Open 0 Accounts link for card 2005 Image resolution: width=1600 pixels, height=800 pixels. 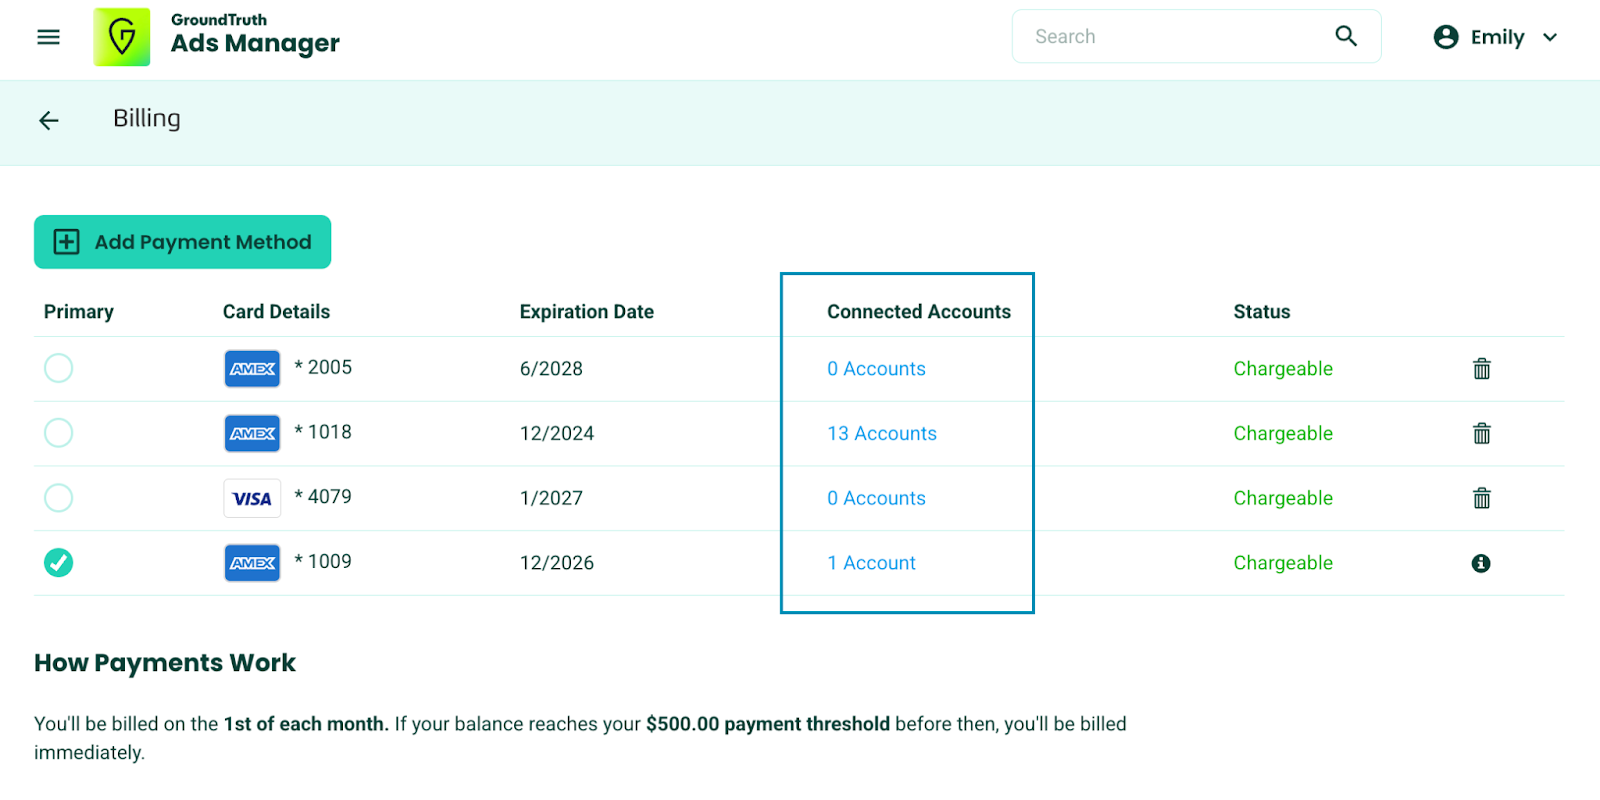tap(876, 369)
